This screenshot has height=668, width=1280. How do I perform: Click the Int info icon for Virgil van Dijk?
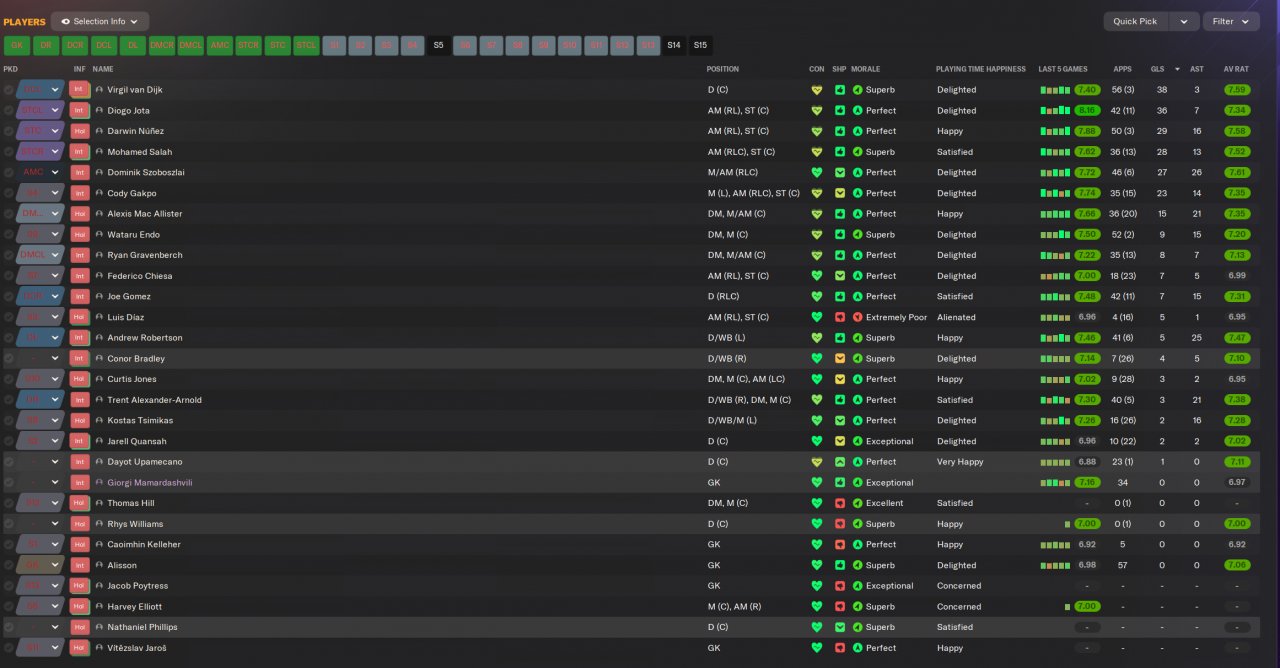point(79,90)
